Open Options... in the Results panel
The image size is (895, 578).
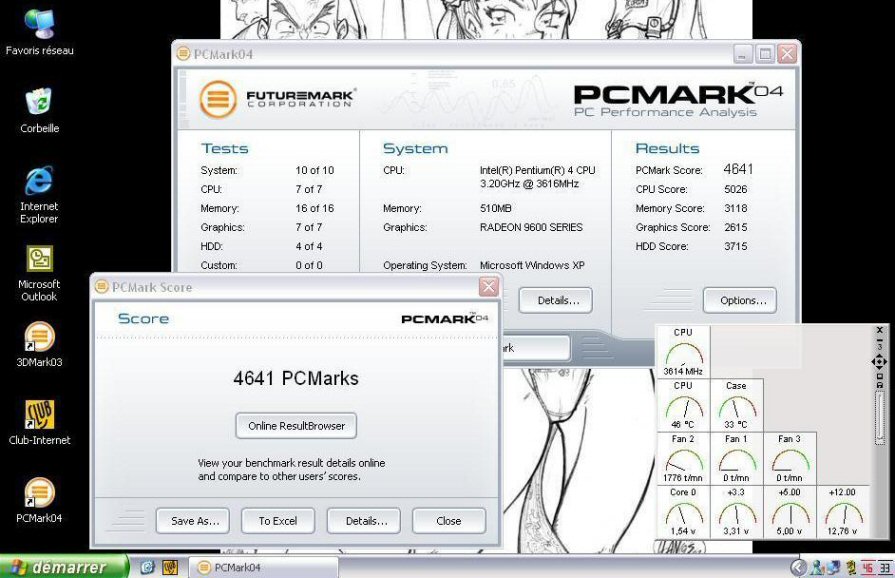(740, 300)
